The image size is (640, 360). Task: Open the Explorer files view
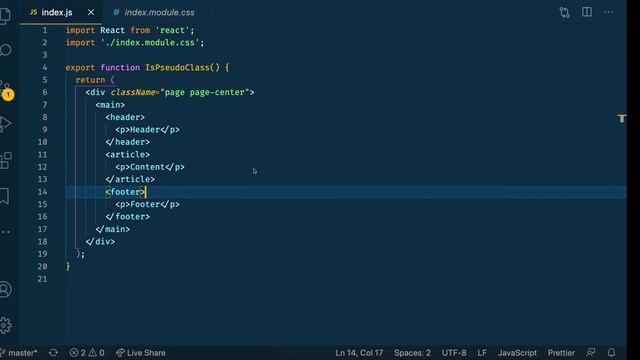click(x=5, y=16)
